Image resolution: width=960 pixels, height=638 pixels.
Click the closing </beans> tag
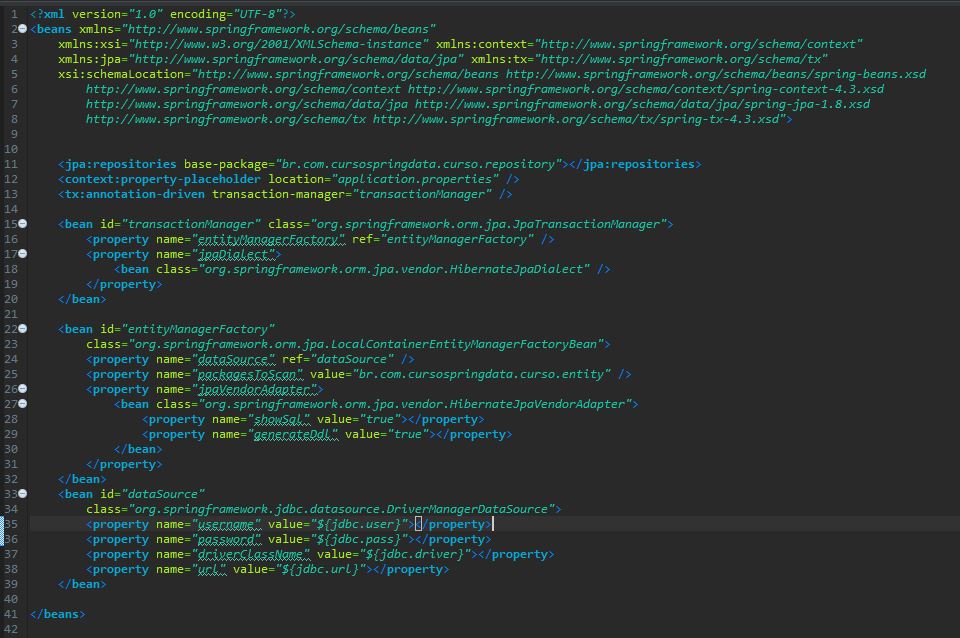(58, 614)
